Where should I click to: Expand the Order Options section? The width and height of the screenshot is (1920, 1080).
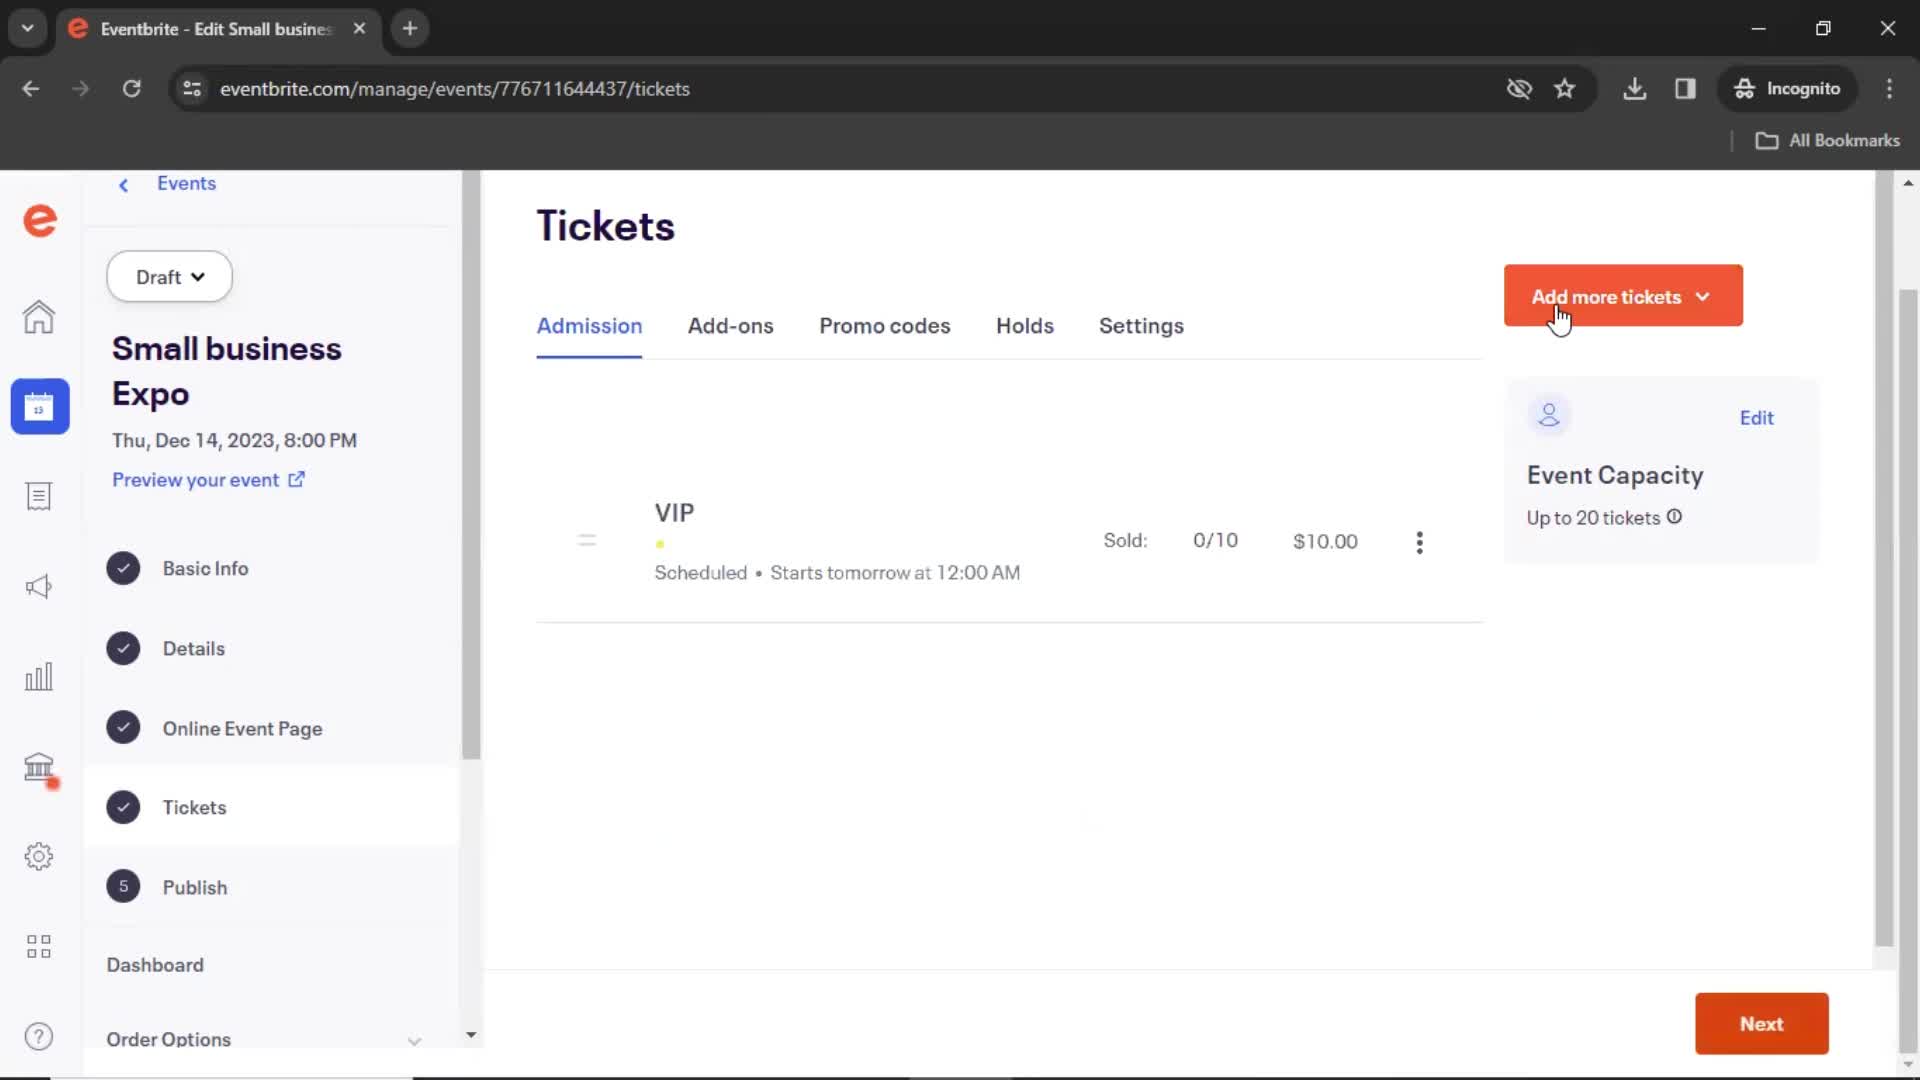[x=265, y=1039]
